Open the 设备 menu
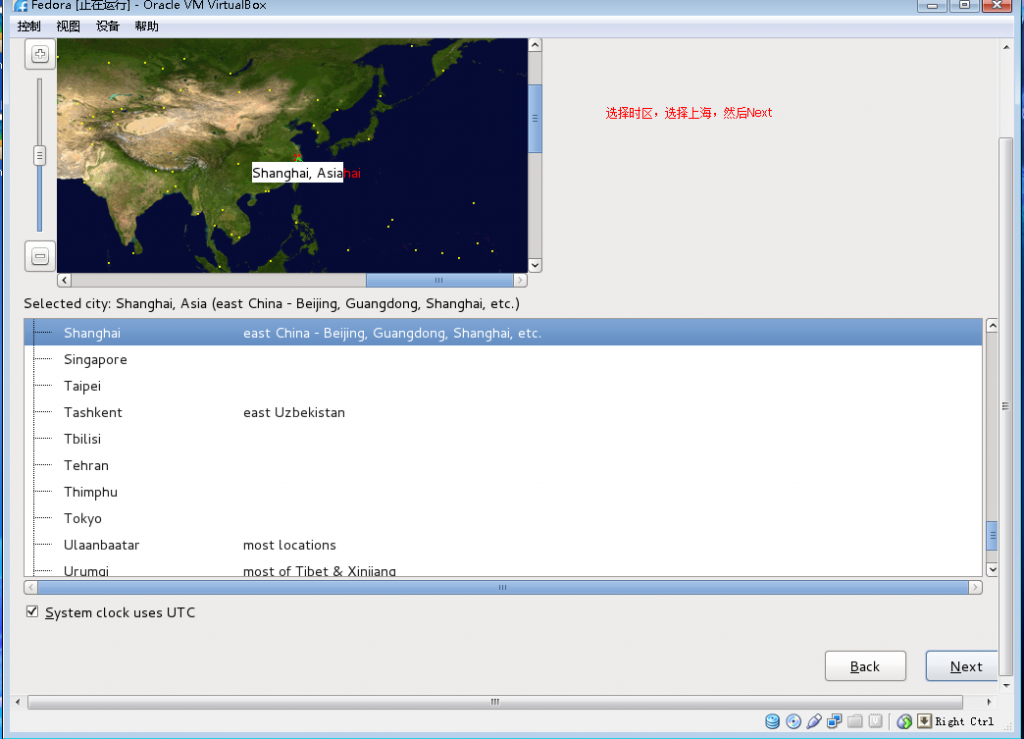 (107, 25)
